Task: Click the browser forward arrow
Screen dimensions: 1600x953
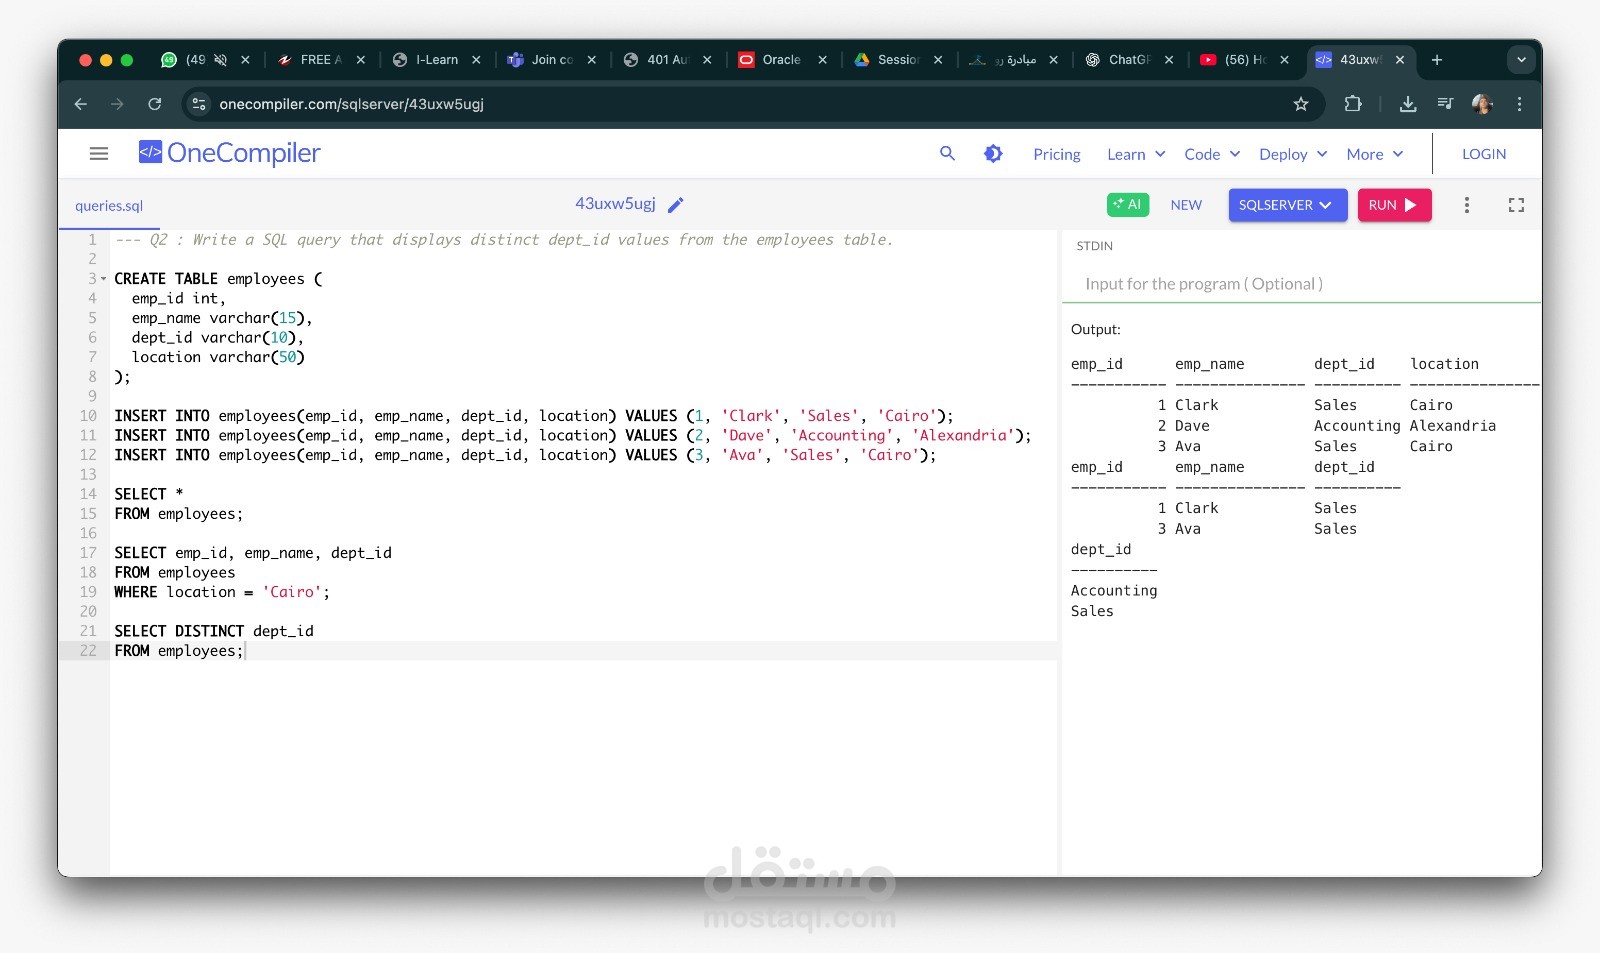Action: pyautogui.click(x=117, y=104)
